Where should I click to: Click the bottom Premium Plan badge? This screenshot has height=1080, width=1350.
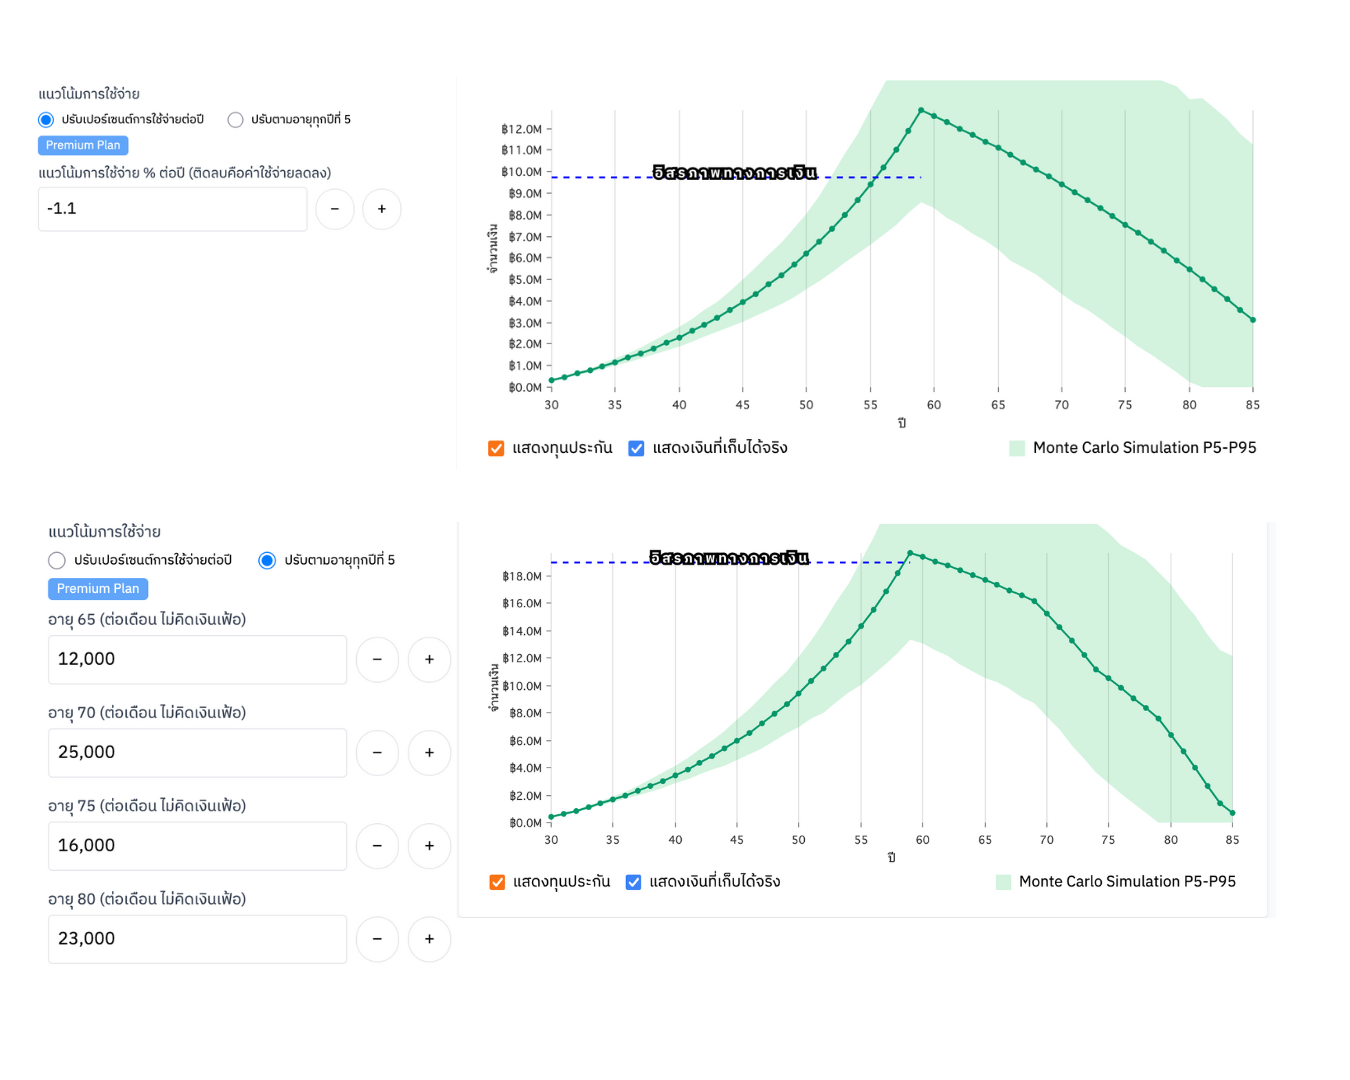[98, 589]
